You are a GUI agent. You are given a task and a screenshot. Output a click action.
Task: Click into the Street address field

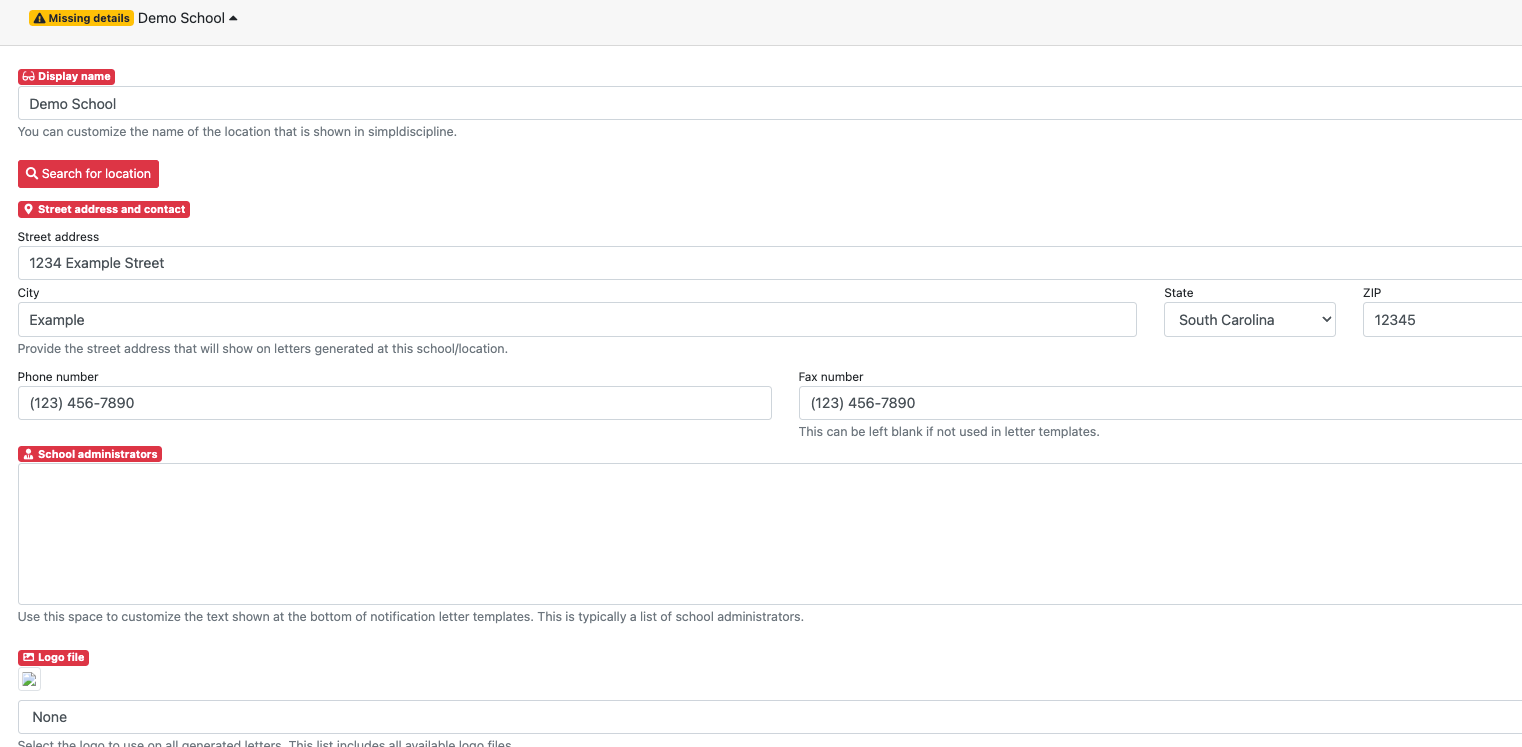[x=770, y=263]
